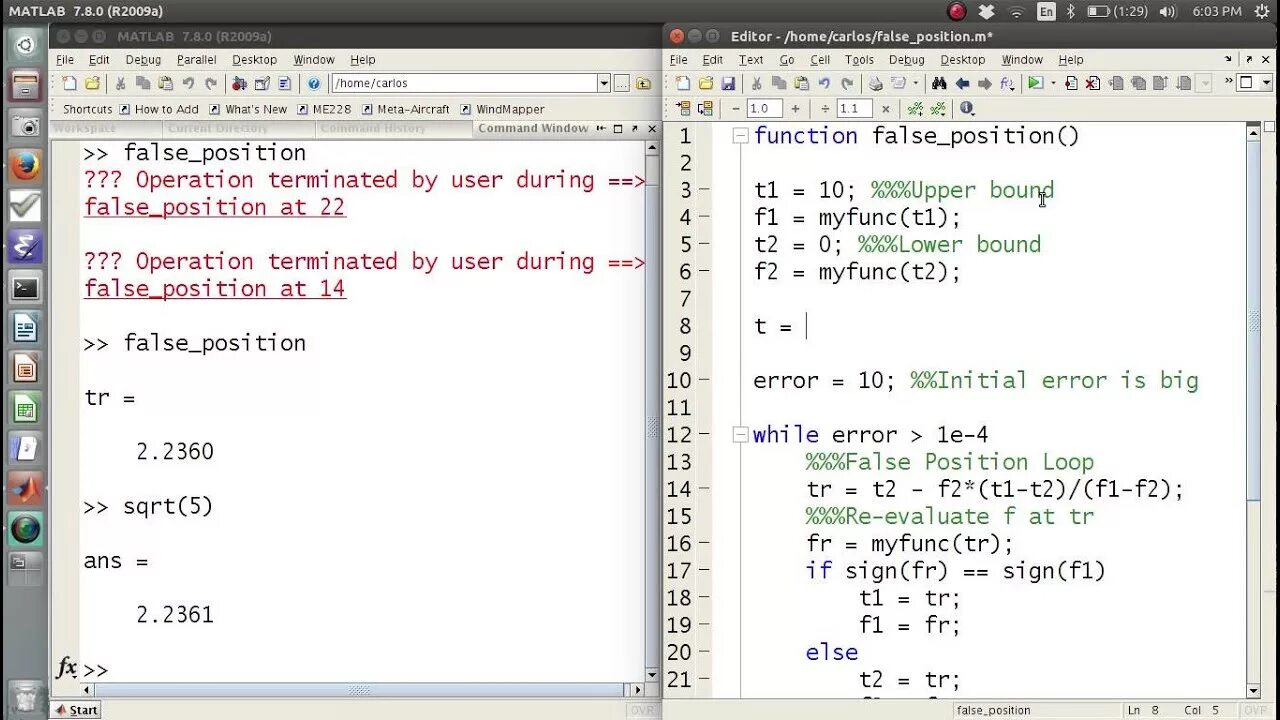Viewport: 1280px width, 720px height.
Task: Open Text menu in Editor
Action: pos(751,60)
